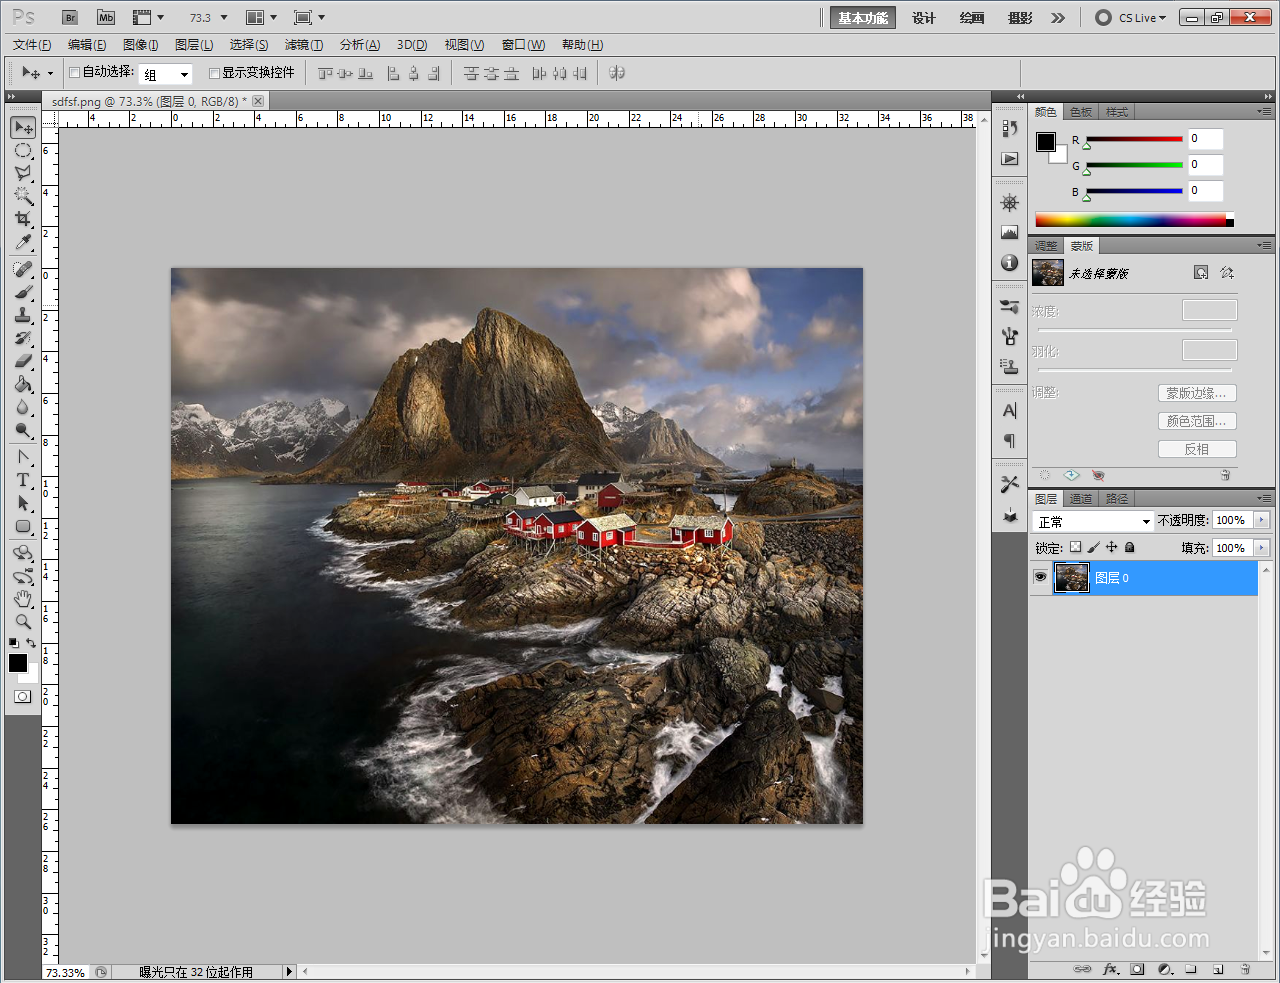Select the Zoom tool
Viewport: 1280px width, 983px height.
[23, 621]
